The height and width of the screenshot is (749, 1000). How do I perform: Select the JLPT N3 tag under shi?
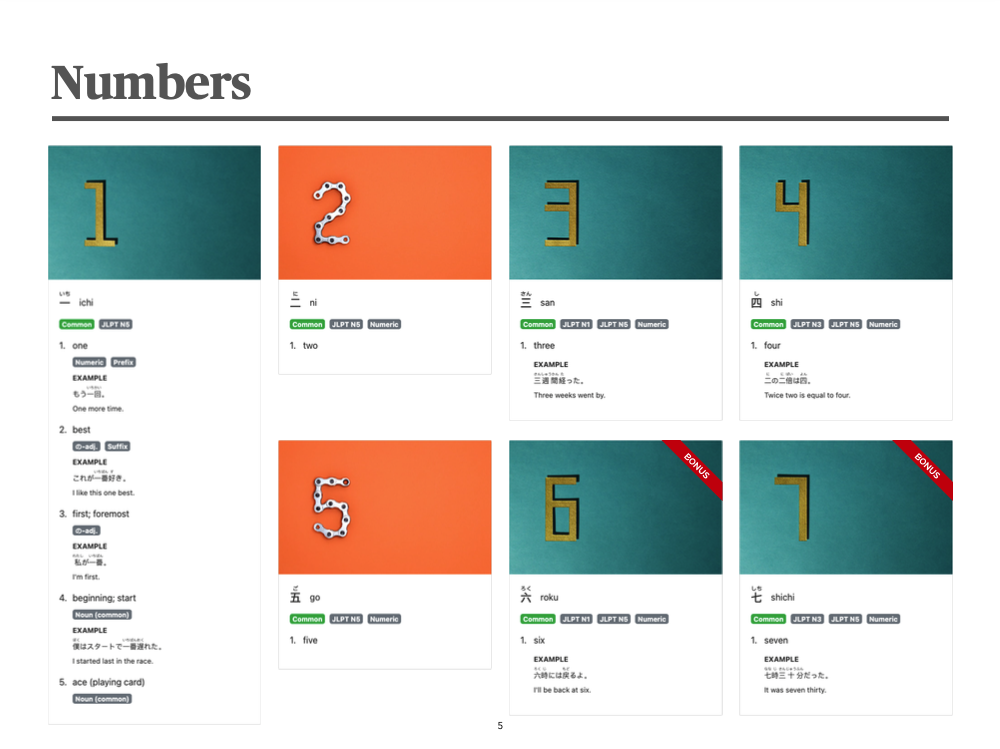coord(807,324)
